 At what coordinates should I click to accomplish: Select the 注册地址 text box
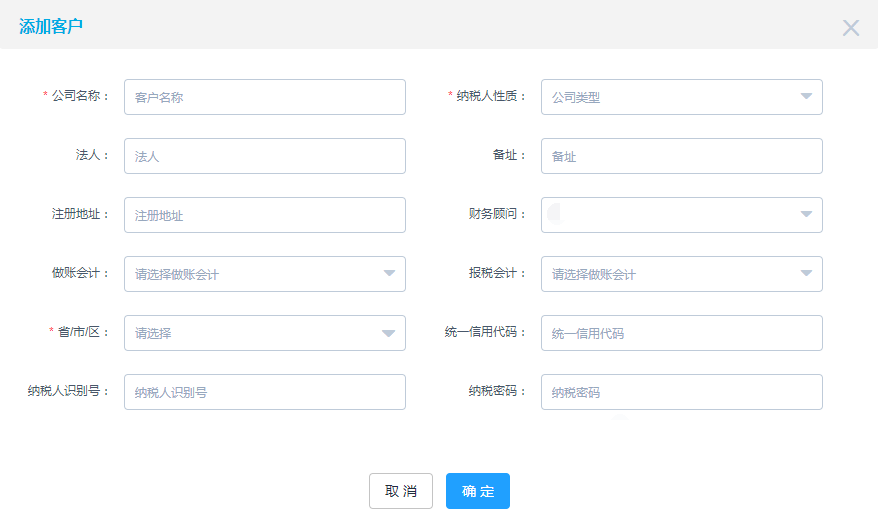[265, 215]
